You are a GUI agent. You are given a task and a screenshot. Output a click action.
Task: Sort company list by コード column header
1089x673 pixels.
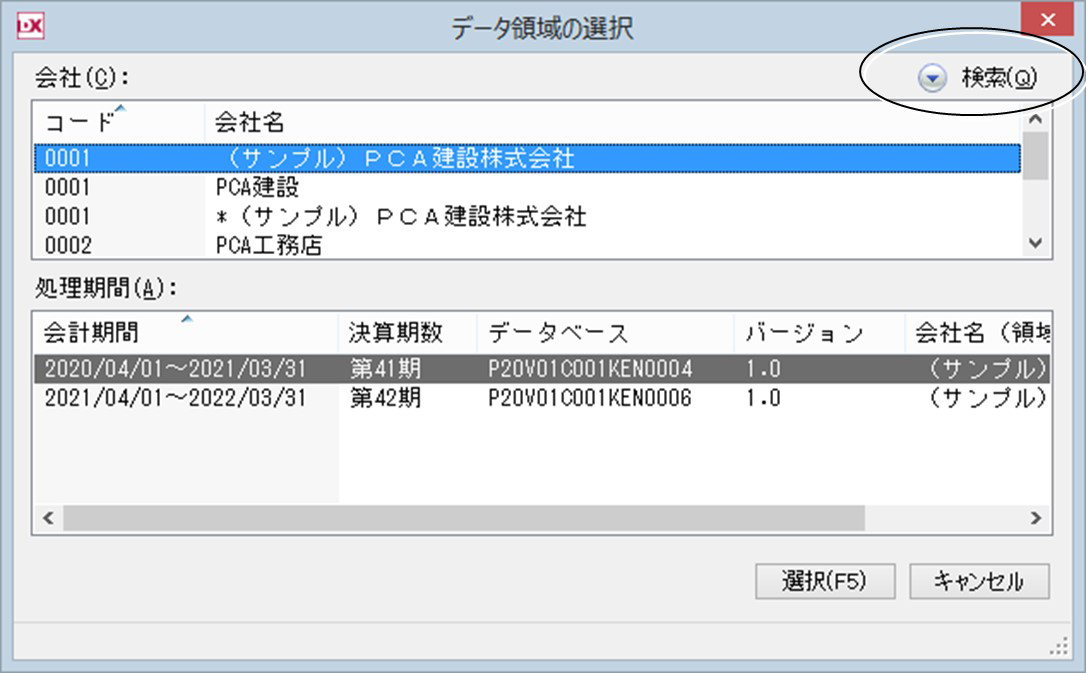point(119,122)
